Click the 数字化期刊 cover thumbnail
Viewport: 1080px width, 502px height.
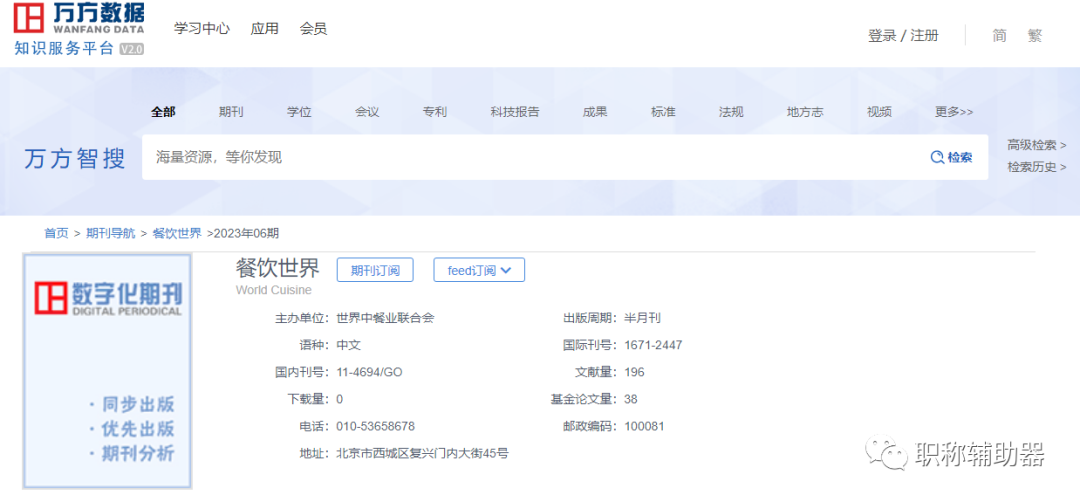107,371
